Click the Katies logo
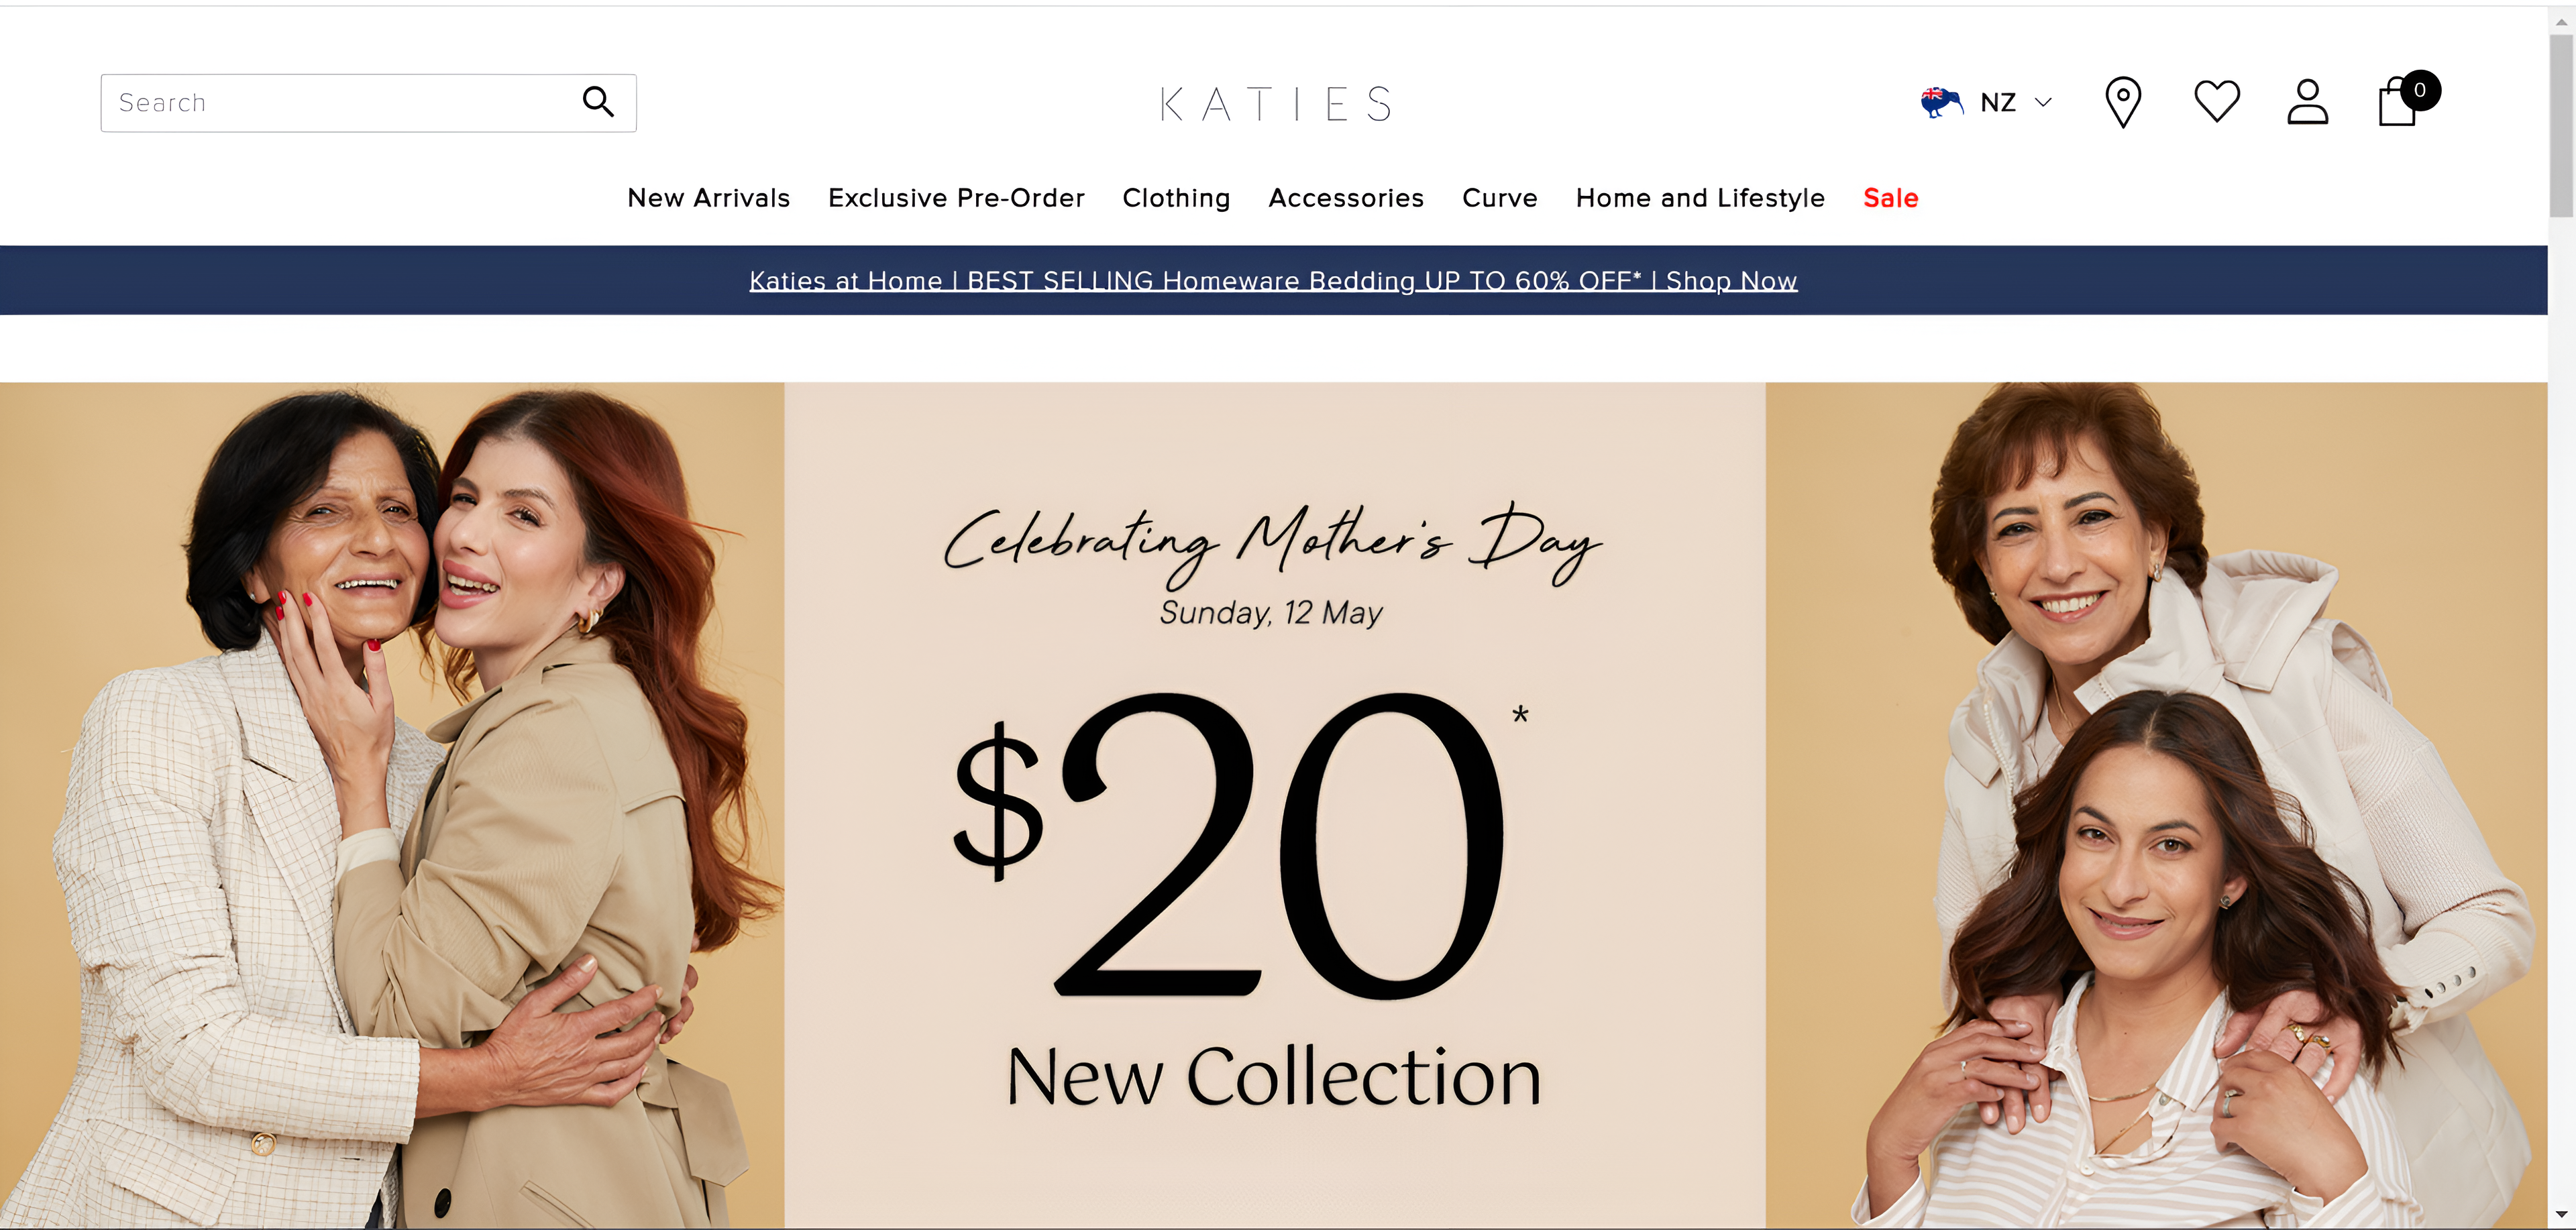 (x=1275, y=104)
